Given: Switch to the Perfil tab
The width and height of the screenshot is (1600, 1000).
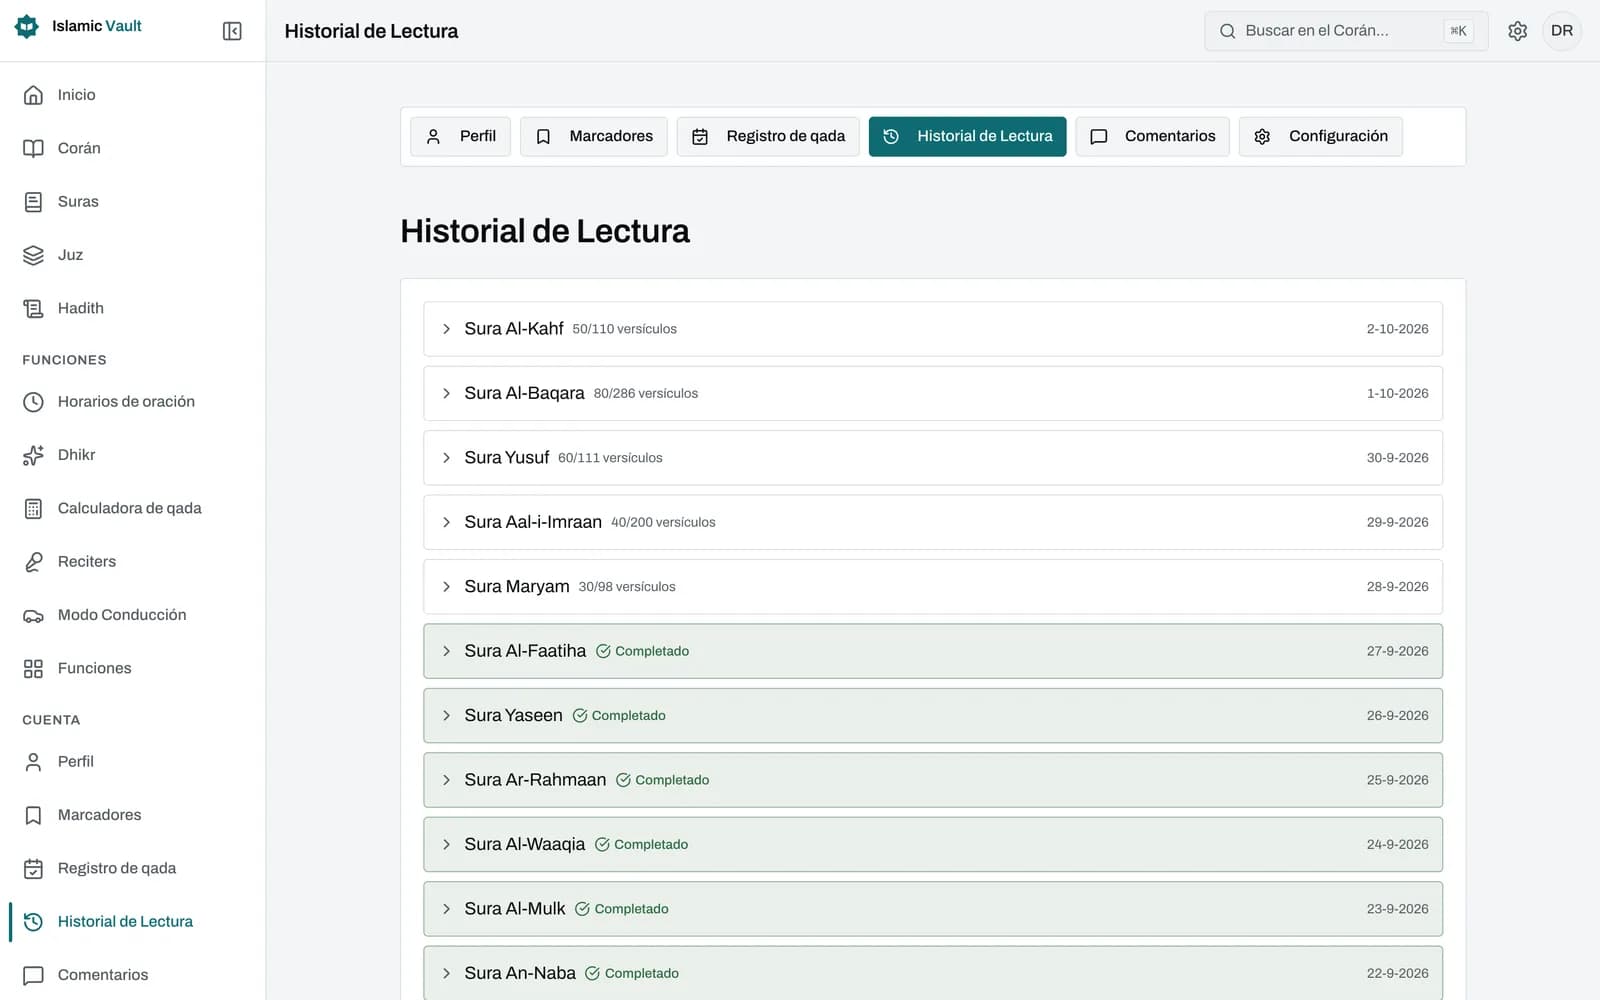Looking at the screenshot, I should click(460, 136).
